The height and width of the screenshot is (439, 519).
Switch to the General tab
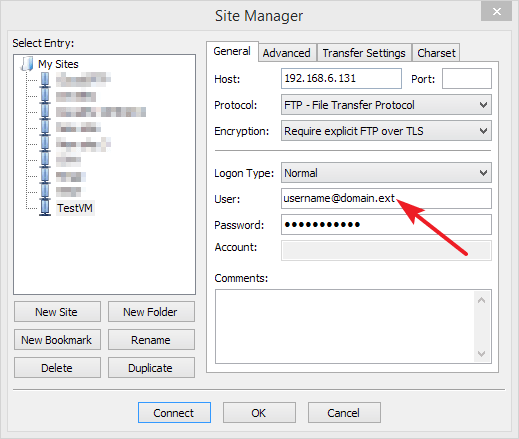[x=232, y=51]
